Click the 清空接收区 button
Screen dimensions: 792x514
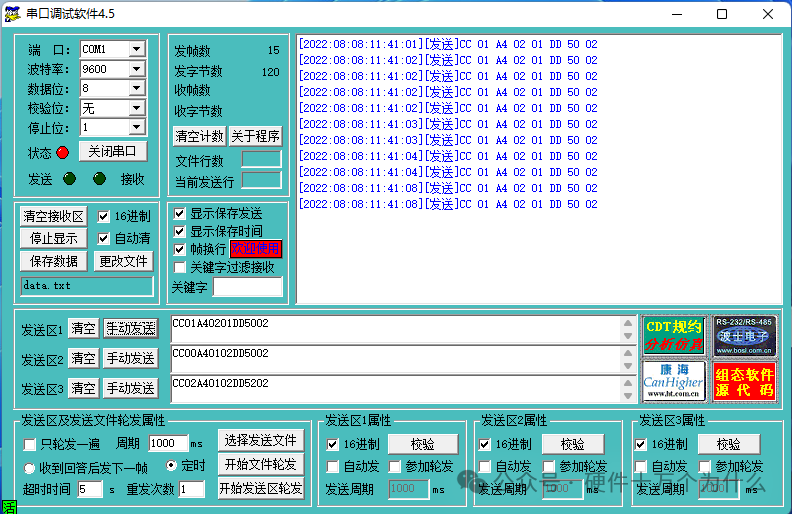(x=54, y=217)
